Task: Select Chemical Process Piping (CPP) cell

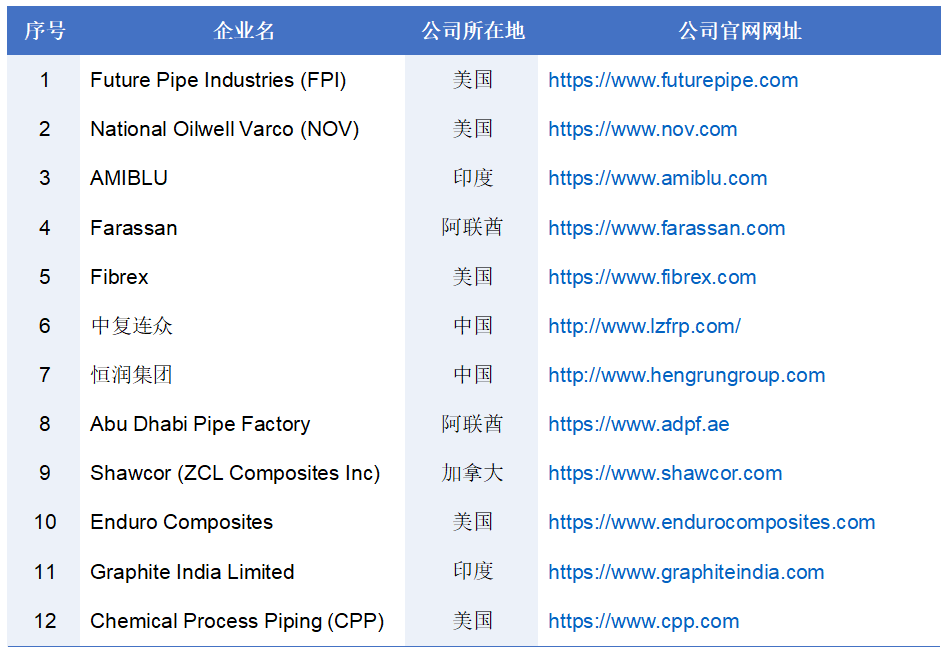Action: pos(237,621)
